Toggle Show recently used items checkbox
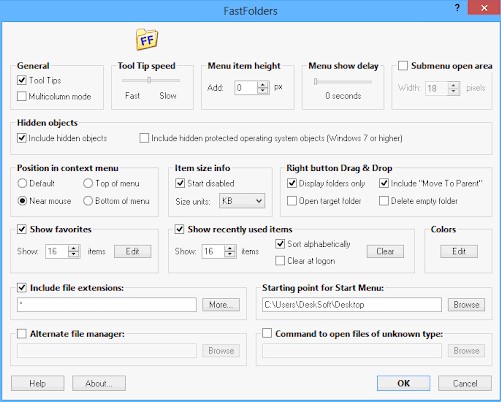501x402 pixels. (179, 229)
